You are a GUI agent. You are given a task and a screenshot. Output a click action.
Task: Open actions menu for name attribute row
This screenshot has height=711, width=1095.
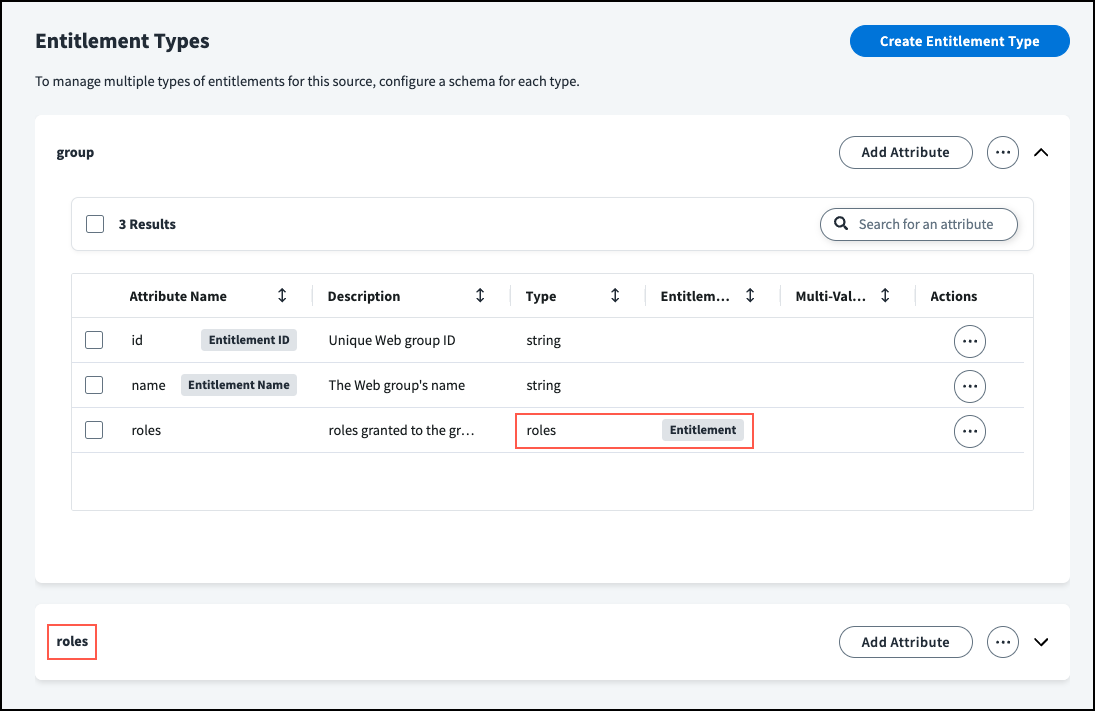coord(969,386)
